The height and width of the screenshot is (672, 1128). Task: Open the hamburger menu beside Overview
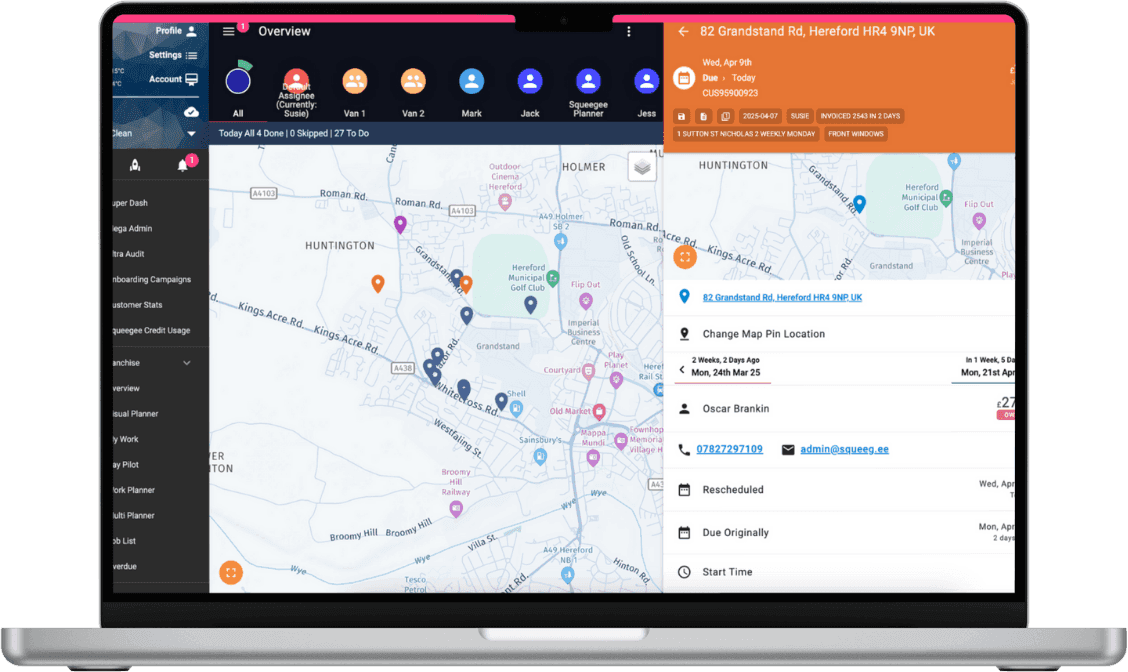pos(229,31)
